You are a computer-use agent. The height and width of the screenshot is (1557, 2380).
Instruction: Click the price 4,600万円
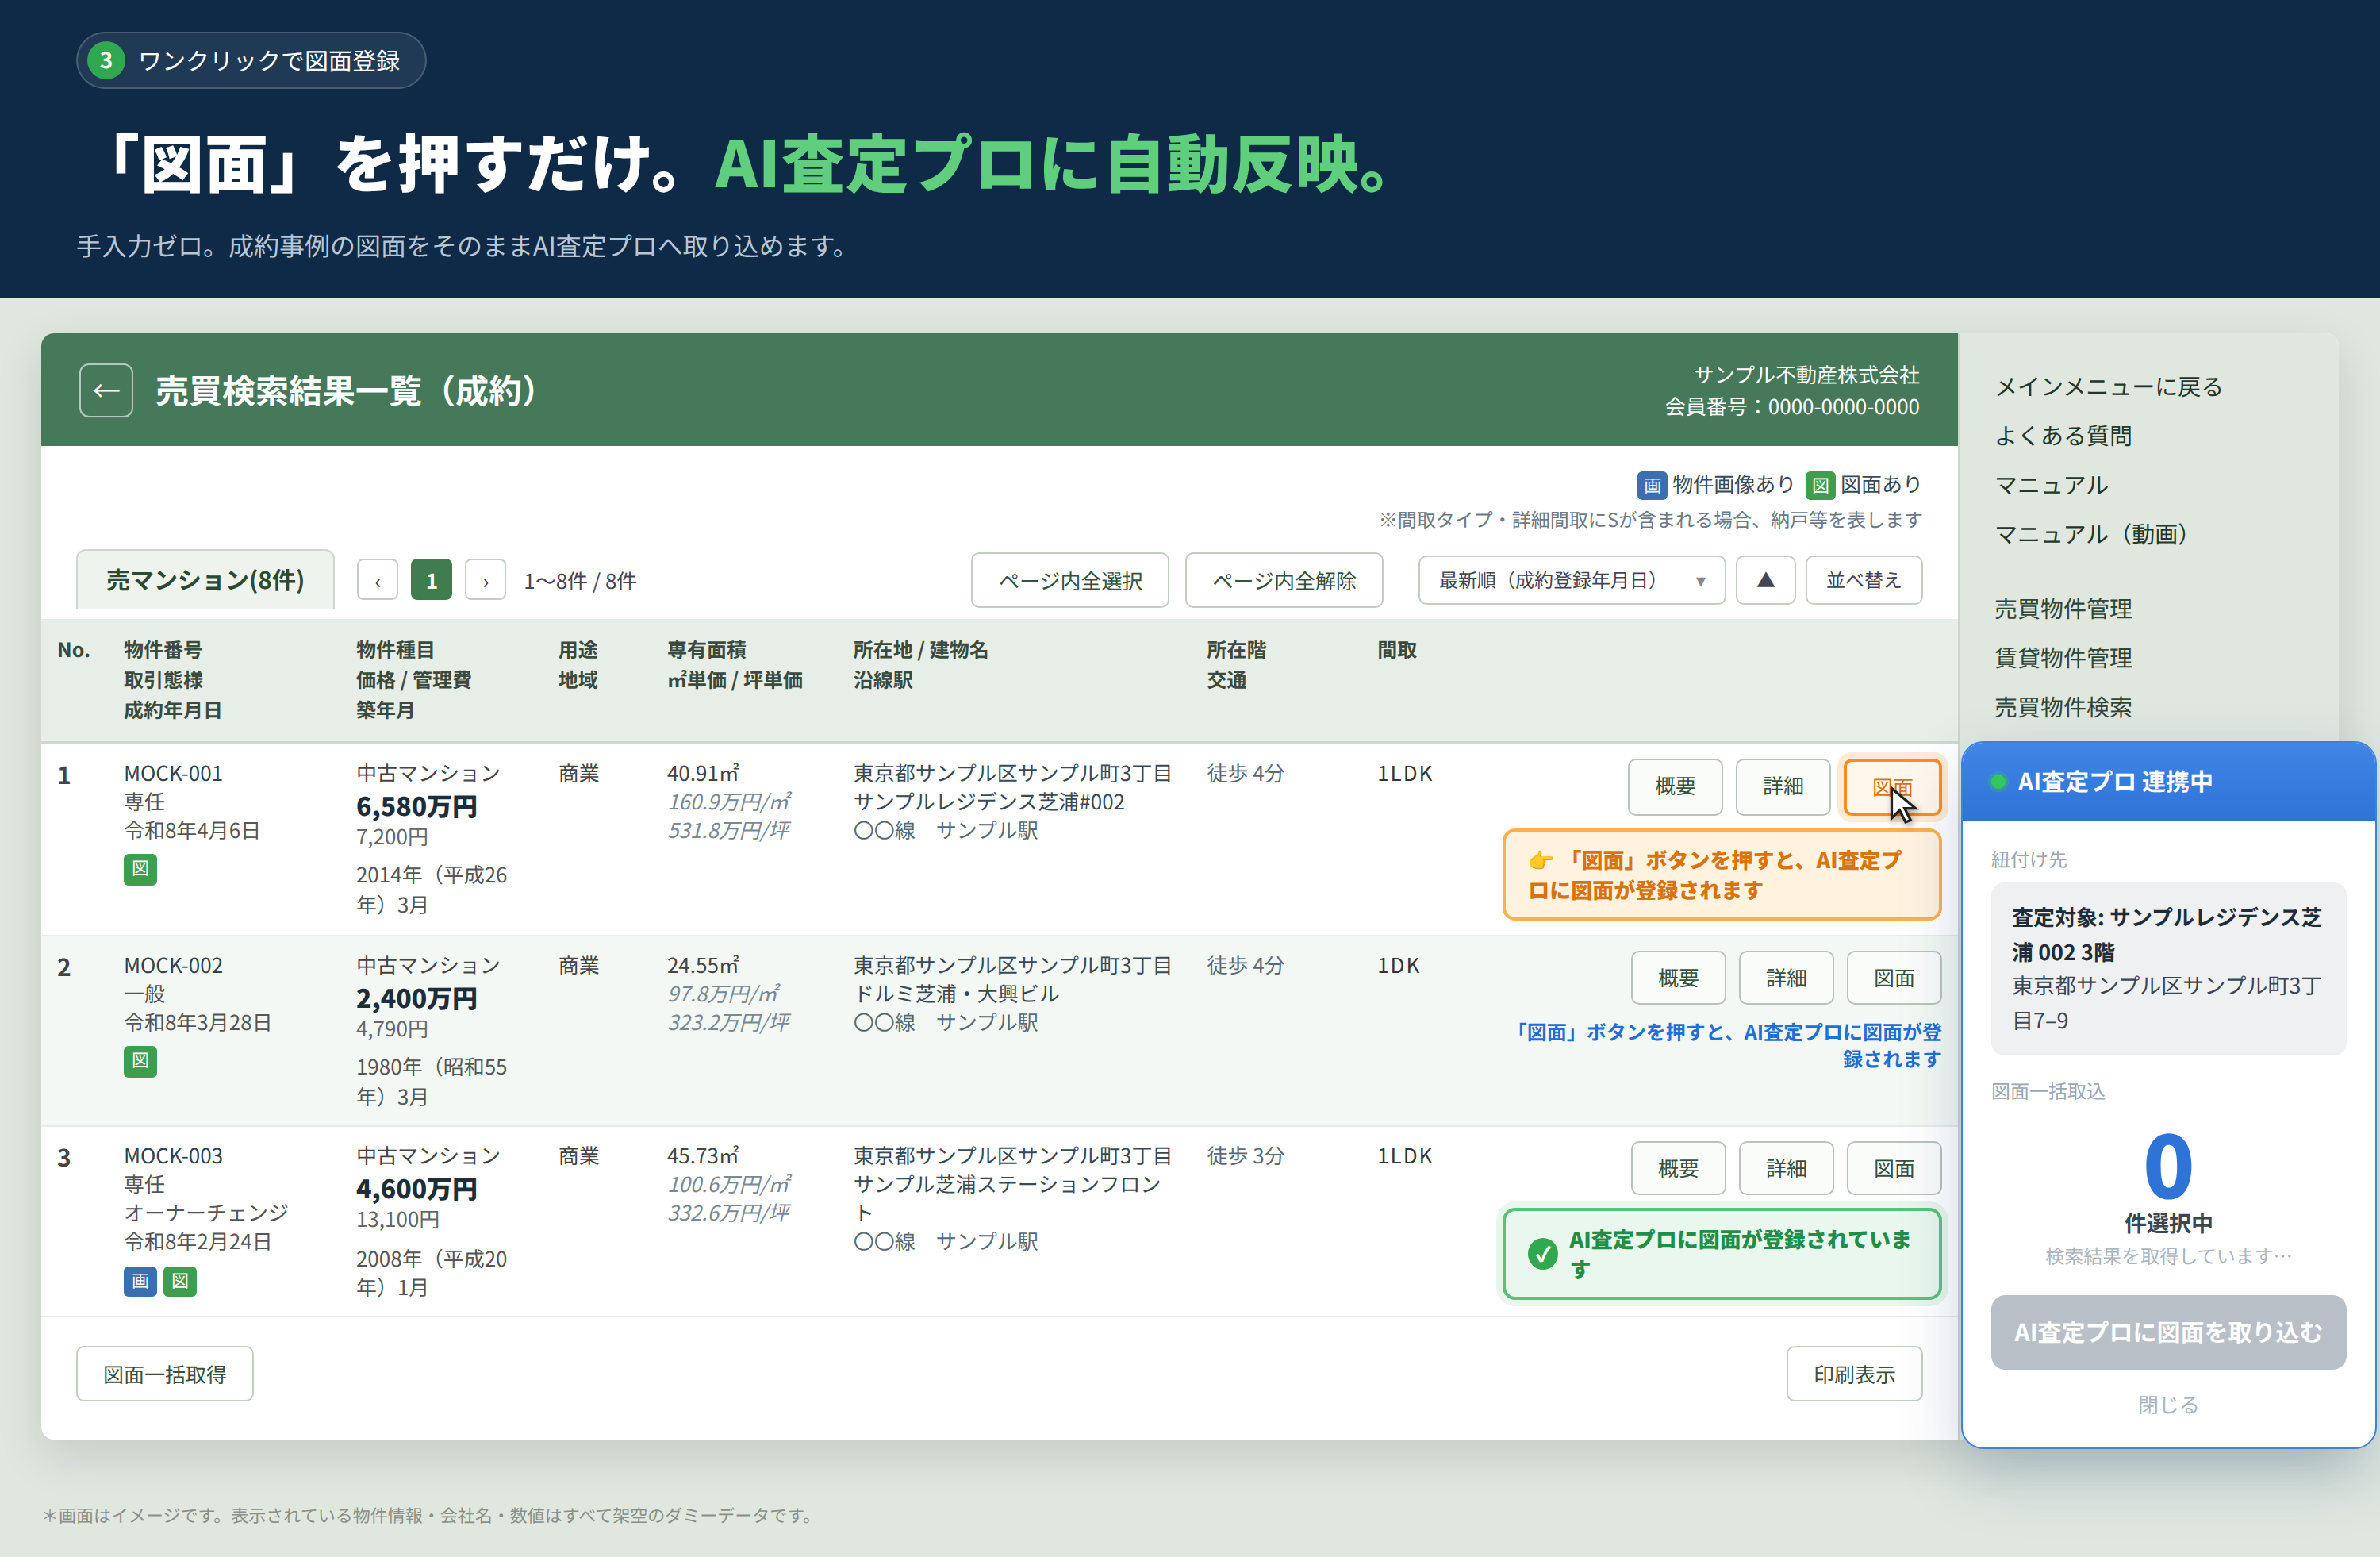pos(416,1188)
